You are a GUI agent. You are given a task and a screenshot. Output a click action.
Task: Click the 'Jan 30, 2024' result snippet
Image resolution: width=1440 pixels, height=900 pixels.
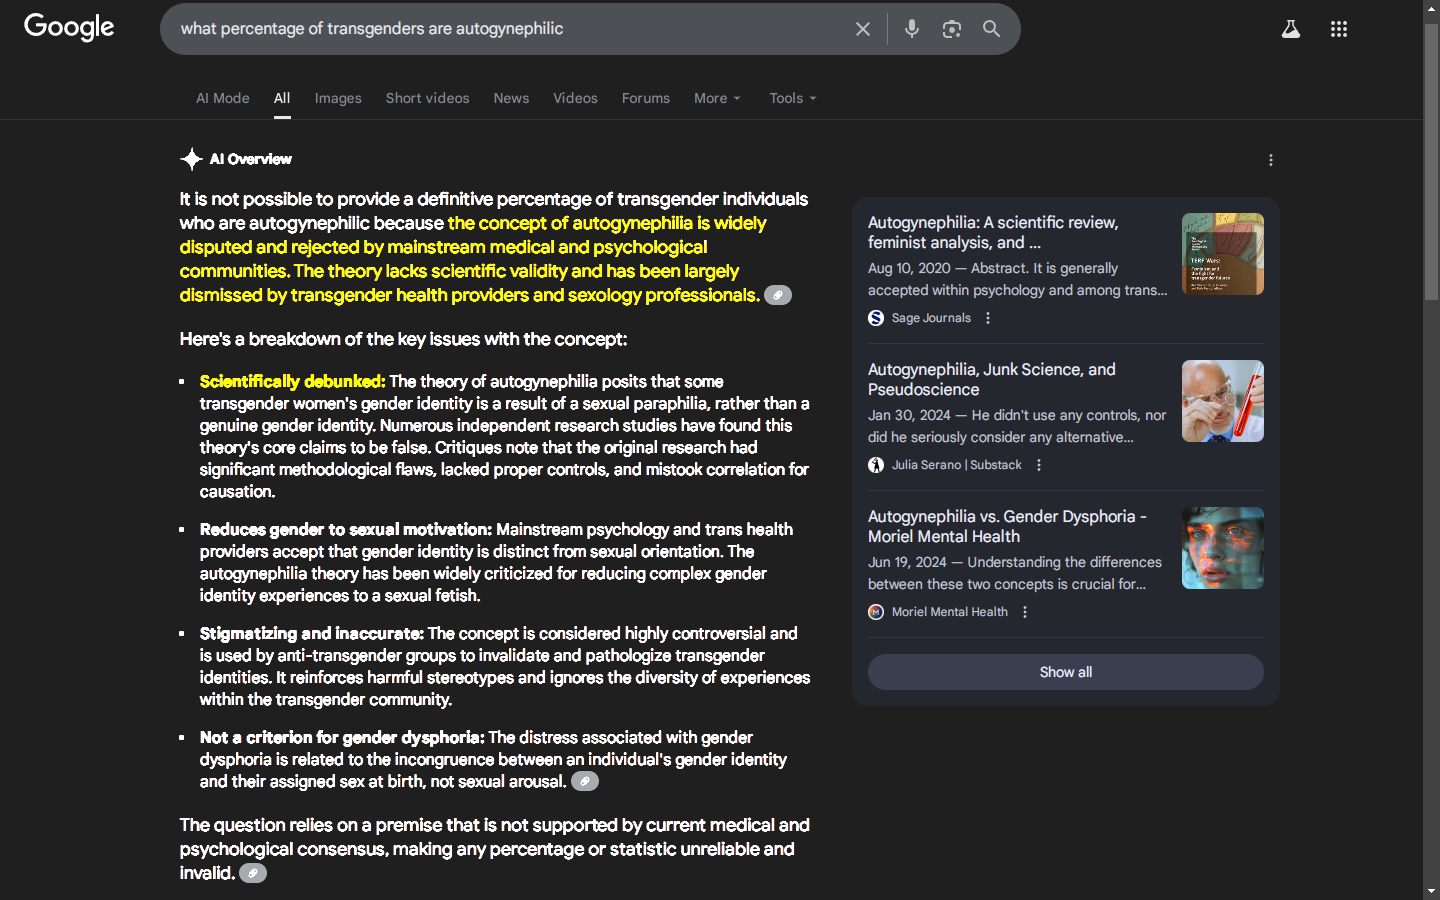coord(1017,426)
